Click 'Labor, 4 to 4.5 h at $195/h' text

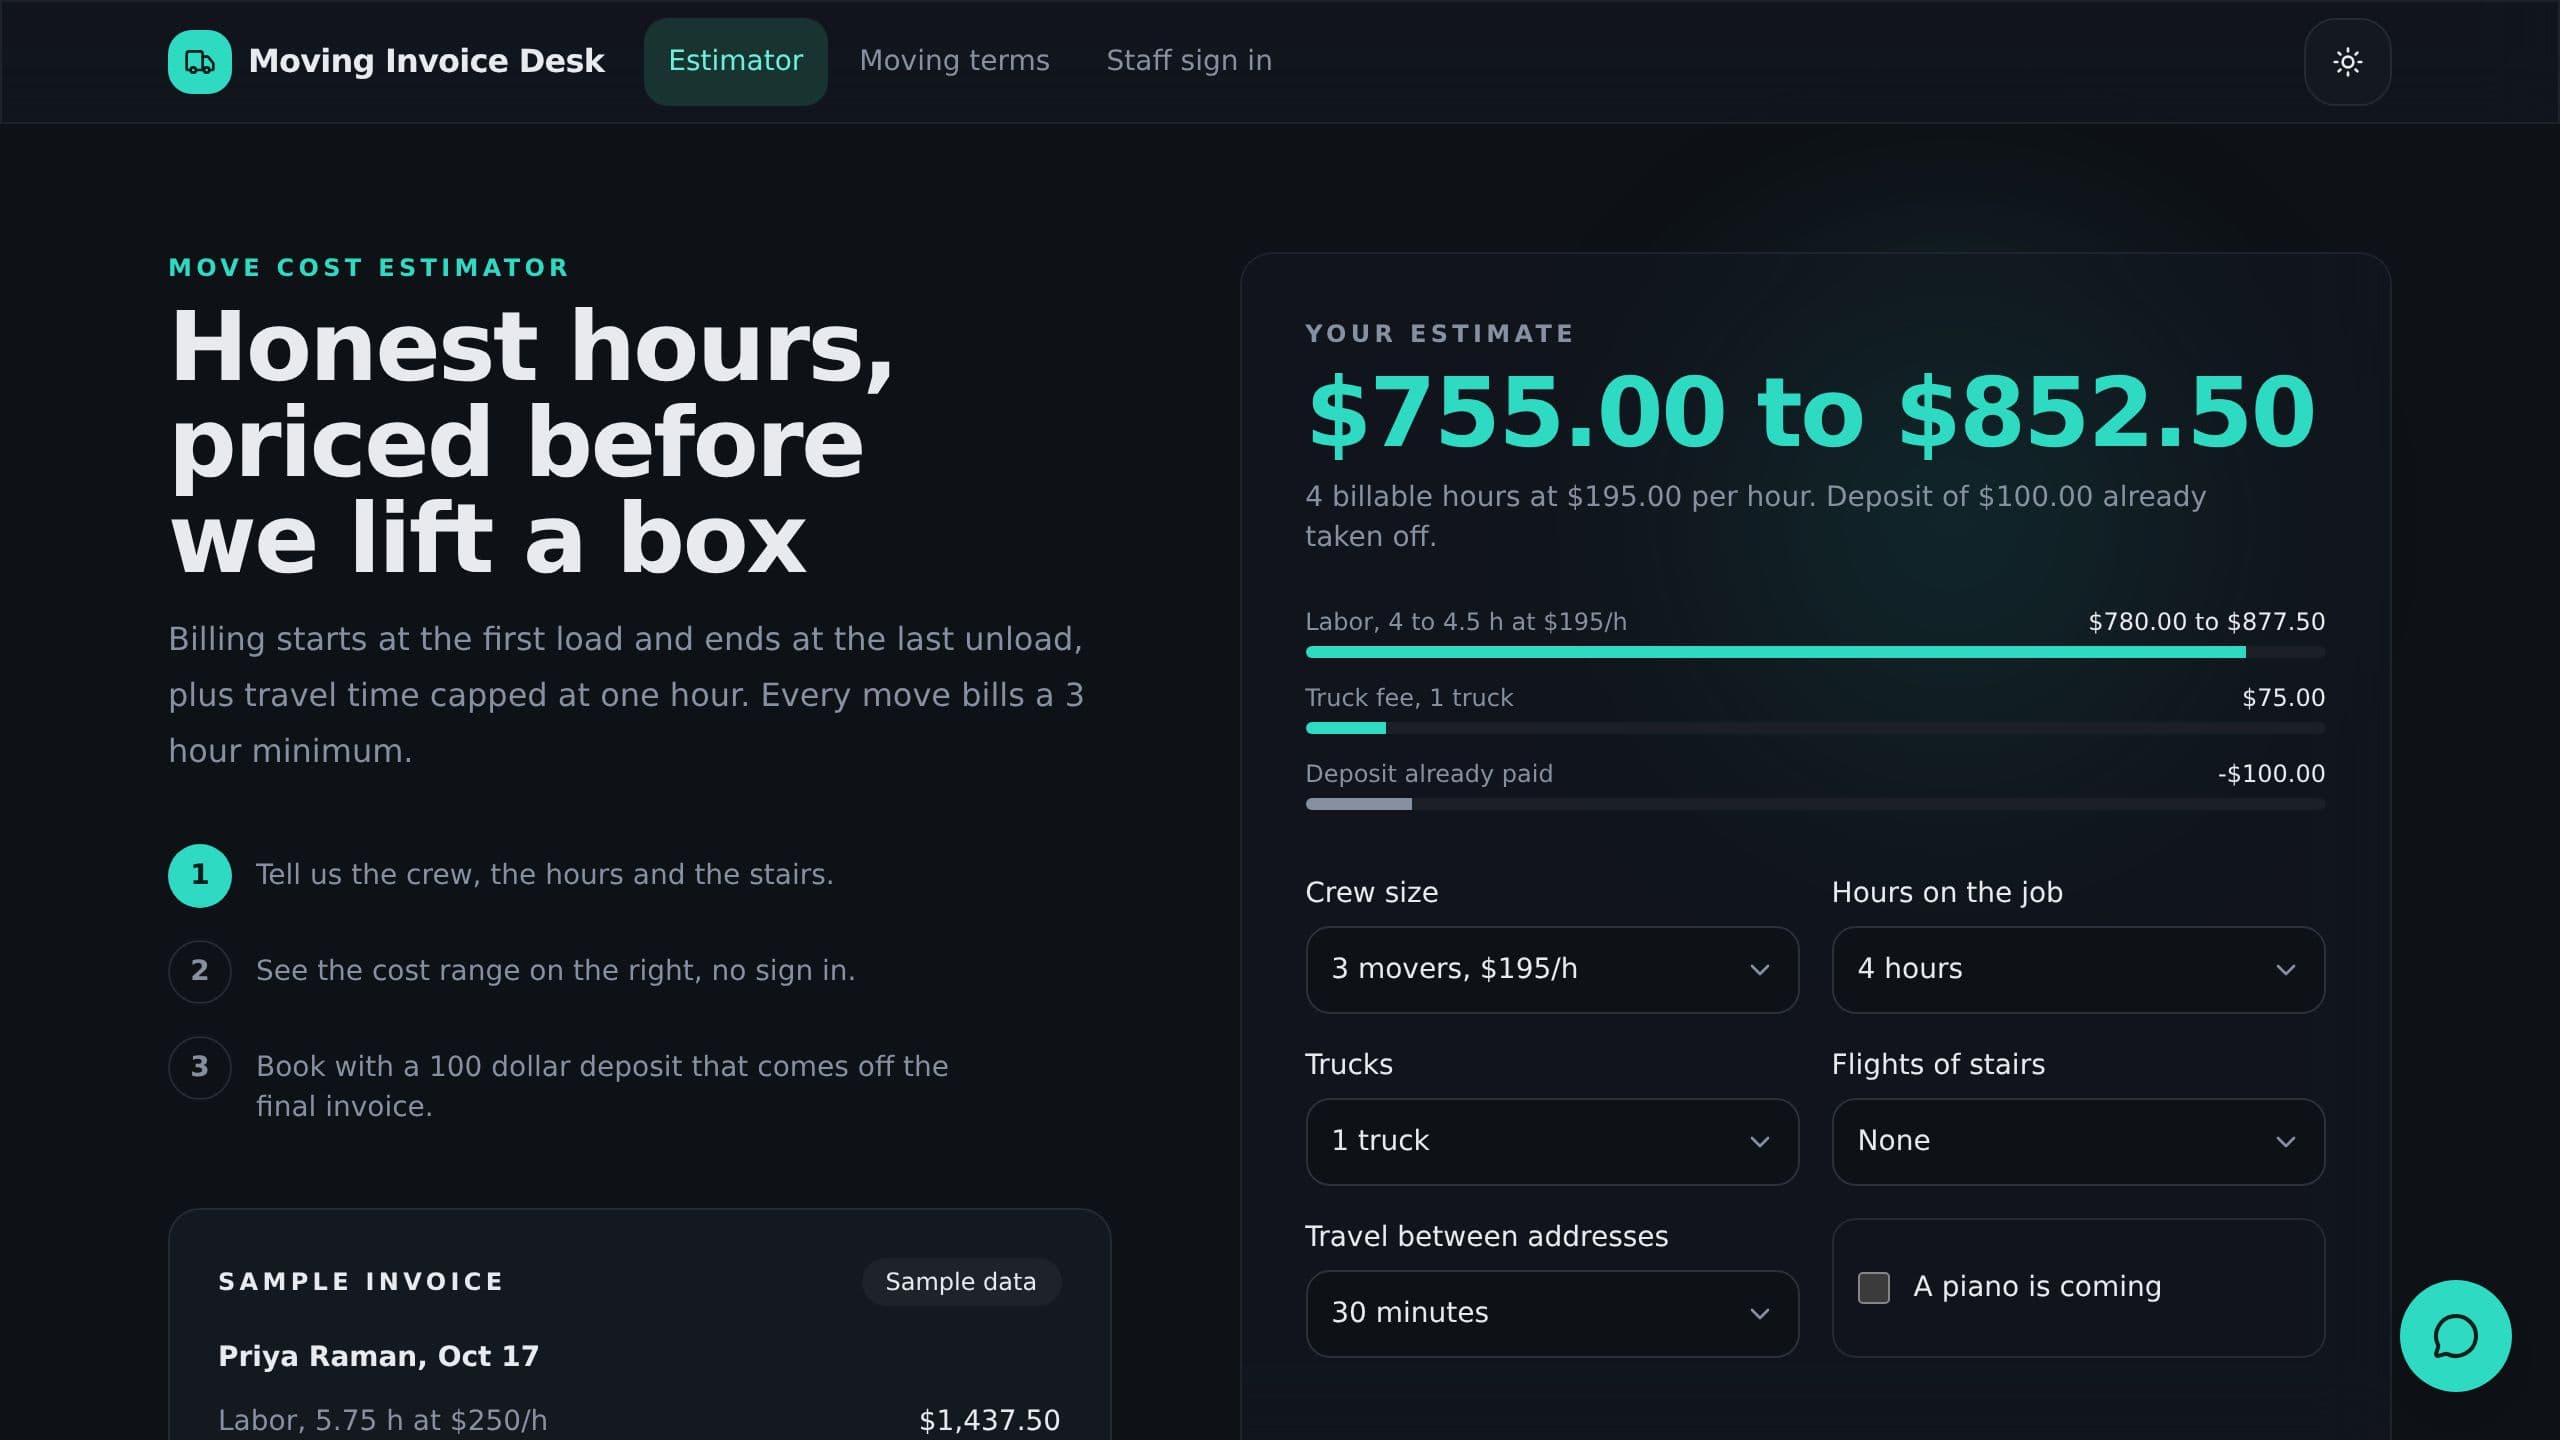pos(1466,622)
